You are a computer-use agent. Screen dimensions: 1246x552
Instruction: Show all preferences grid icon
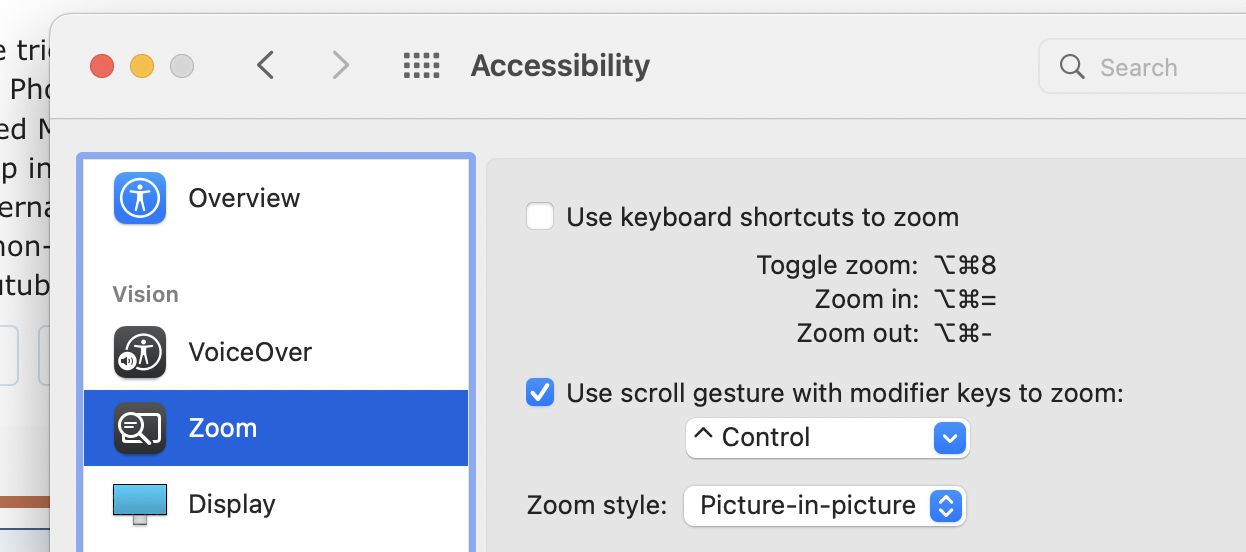pyautogui.click(x=421, y=66)
